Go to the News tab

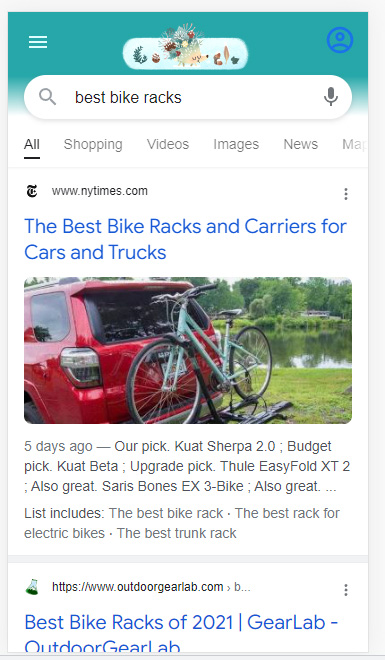tap(300, 144)
